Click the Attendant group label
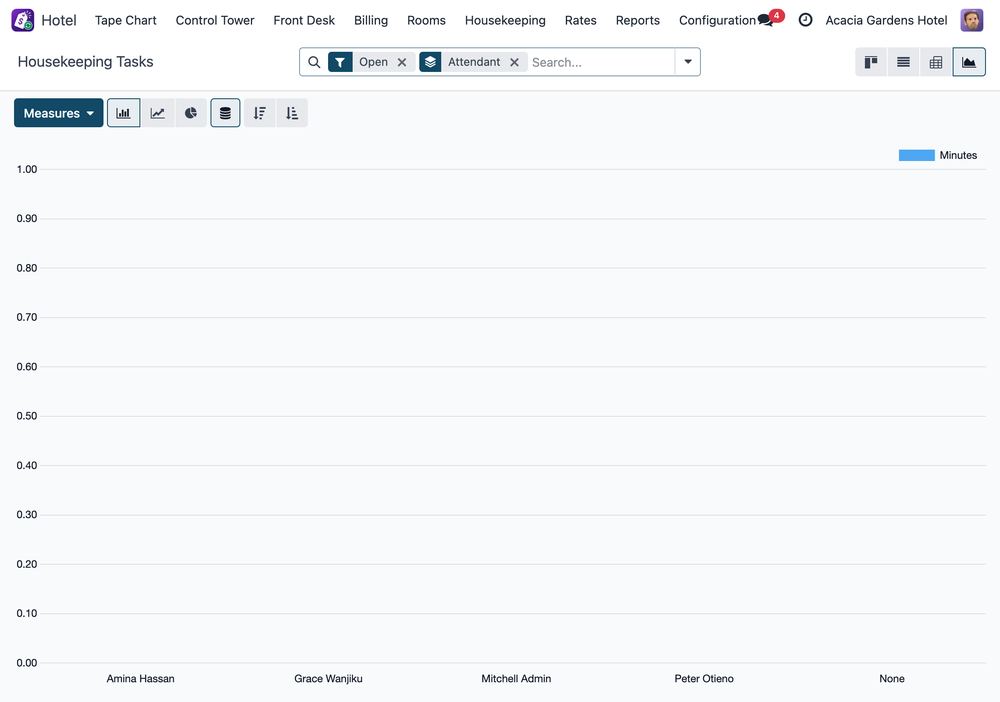The image size is (1000, 702). coord(474,62)
